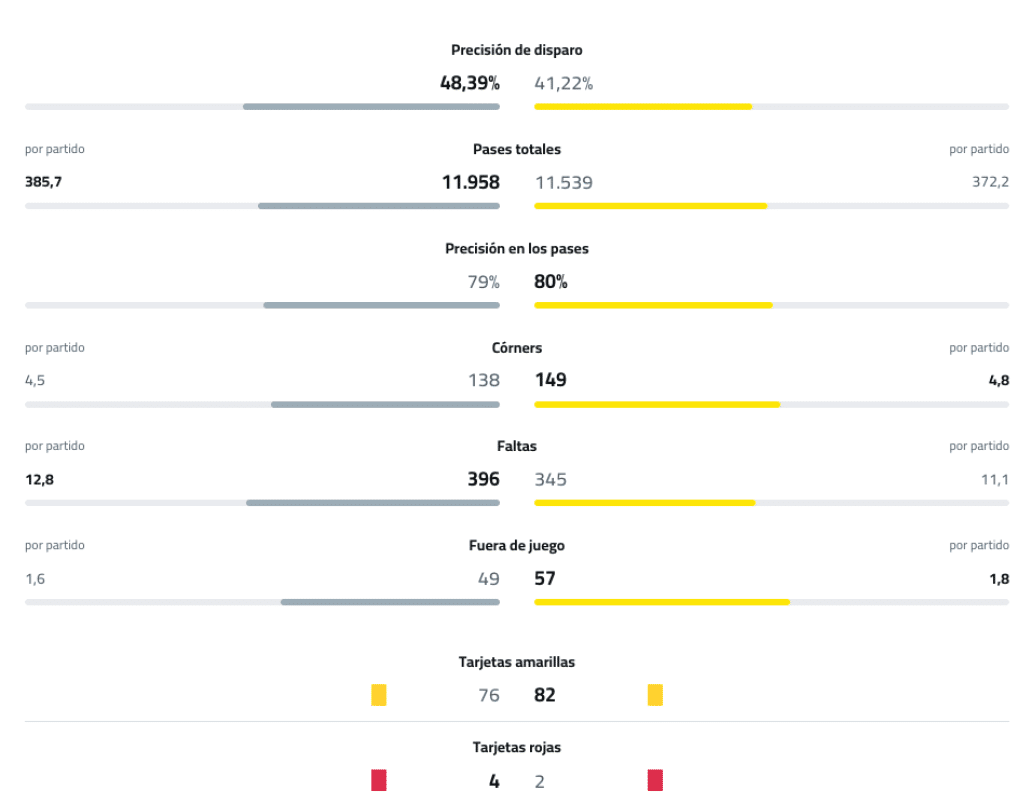
Task: Click the 'Precisión de disparo' heading
Action: 517,50
